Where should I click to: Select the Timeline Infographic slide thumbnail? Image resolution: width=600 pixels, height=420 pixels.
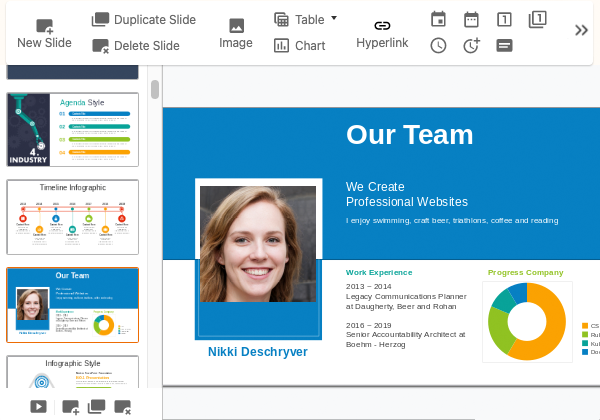pyautogui.click(x=72, y=217)
